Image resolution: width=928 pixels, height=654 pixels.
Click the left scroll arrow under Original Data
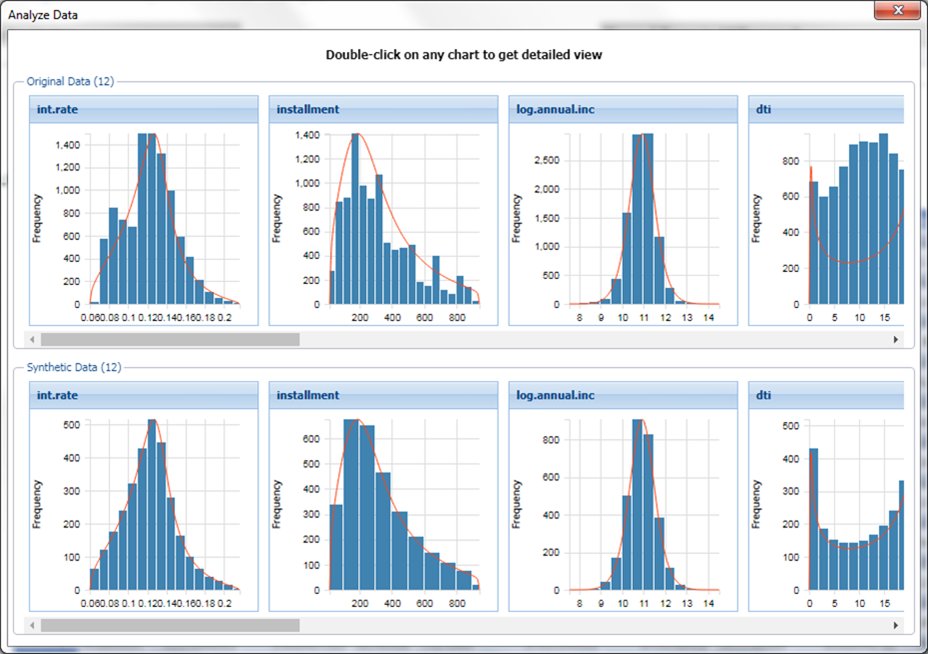[33, 340]
